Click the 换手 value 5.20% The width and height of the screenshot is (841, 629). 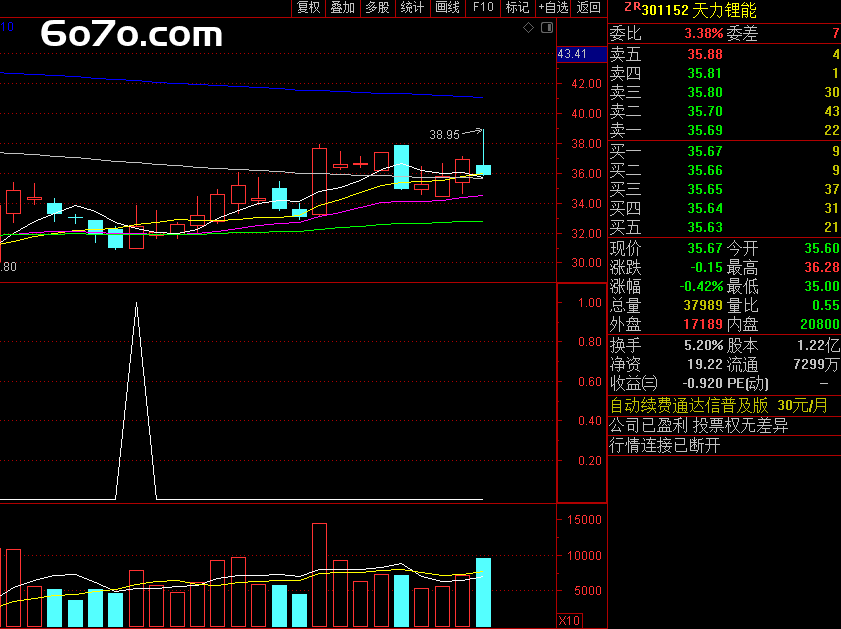pos(704,345)
